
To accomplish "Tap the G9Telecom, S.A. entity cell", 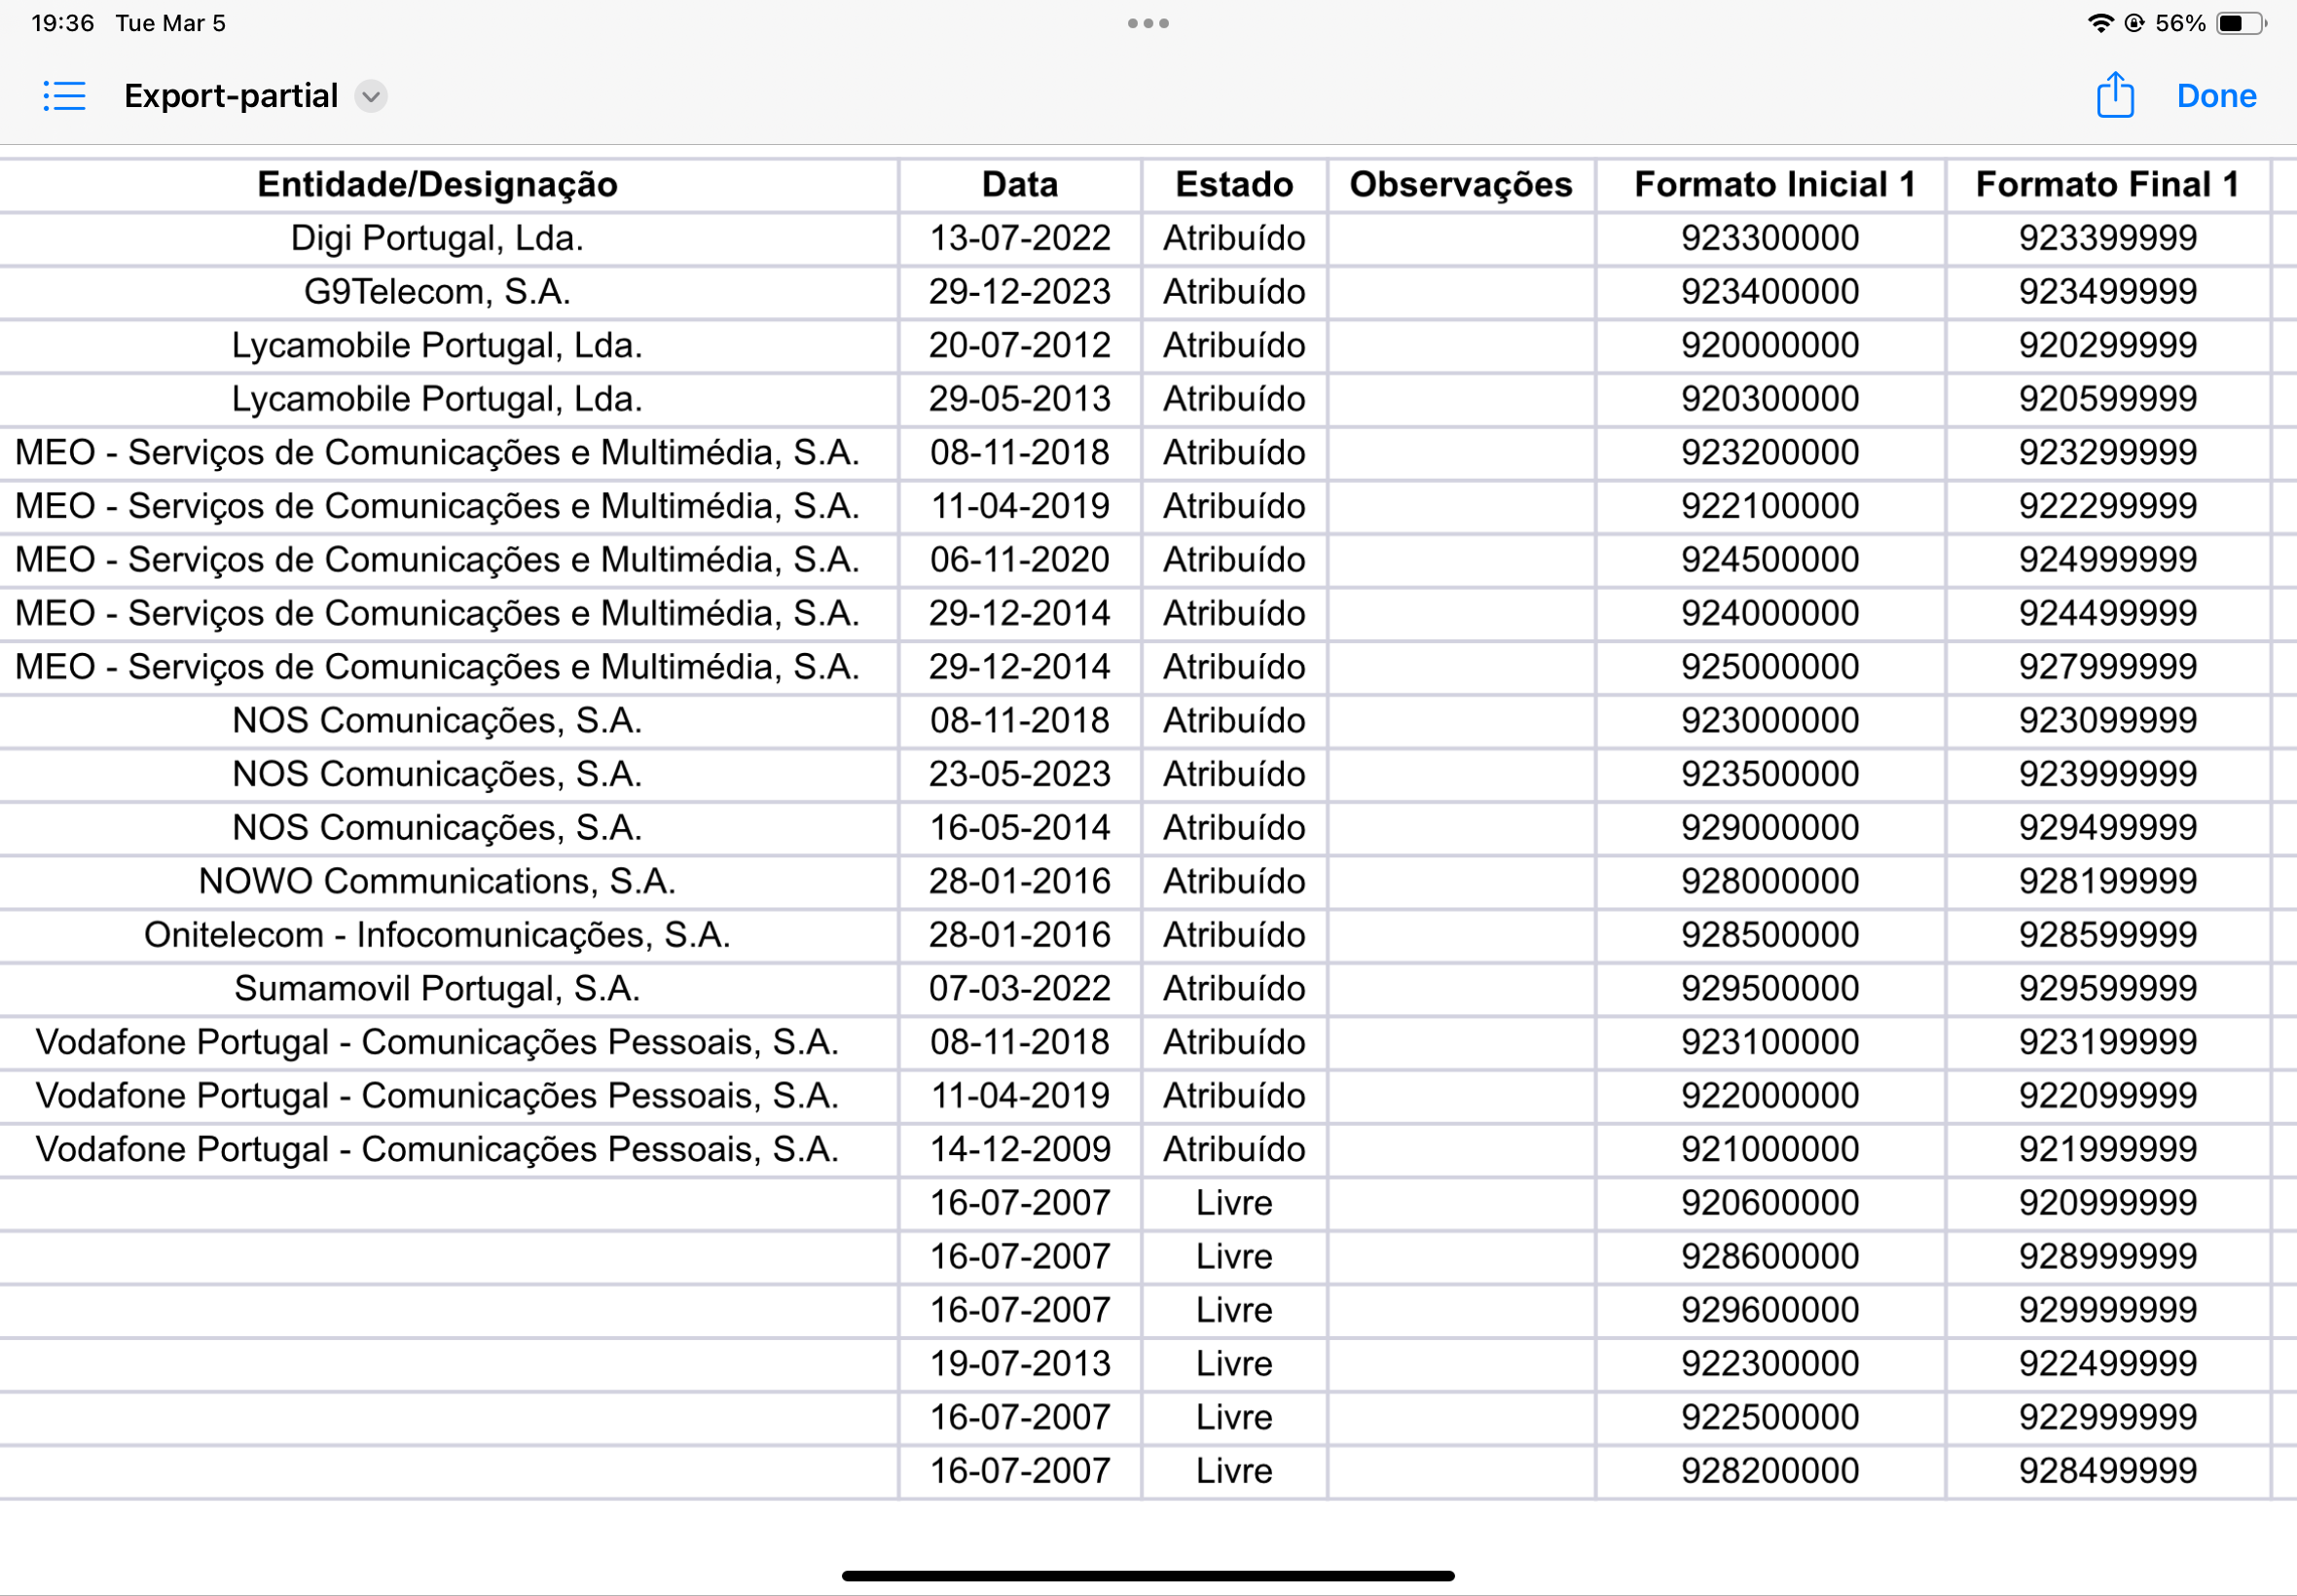I will click(437, 292).
